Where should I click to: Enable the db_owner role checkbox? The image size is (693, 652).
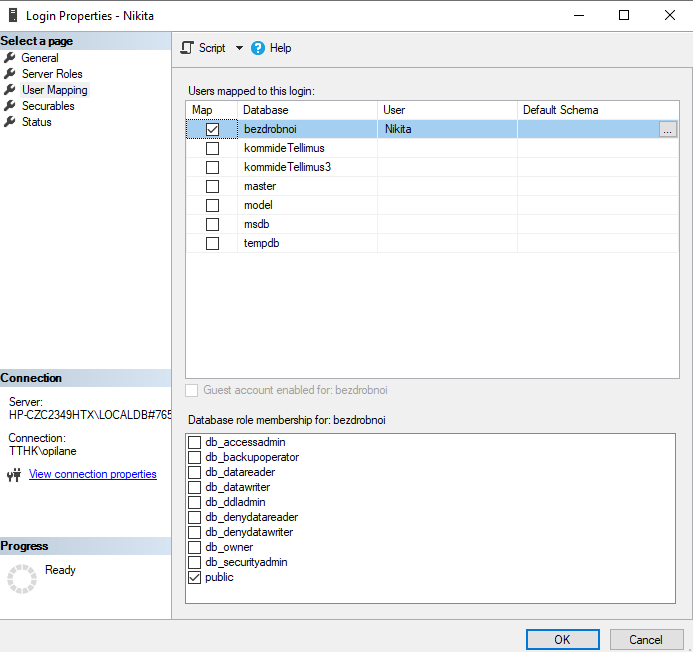[x=195, y=547]
